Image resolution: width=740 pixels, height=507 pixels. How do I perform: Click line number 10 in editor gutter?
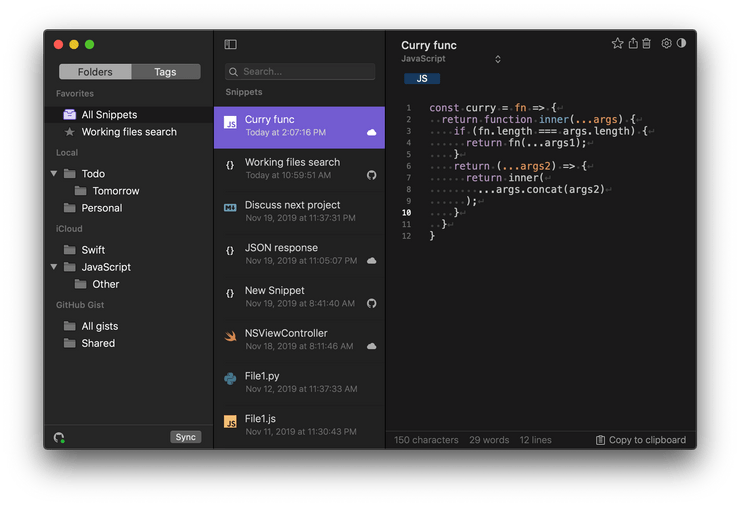[x=406, y=212]
